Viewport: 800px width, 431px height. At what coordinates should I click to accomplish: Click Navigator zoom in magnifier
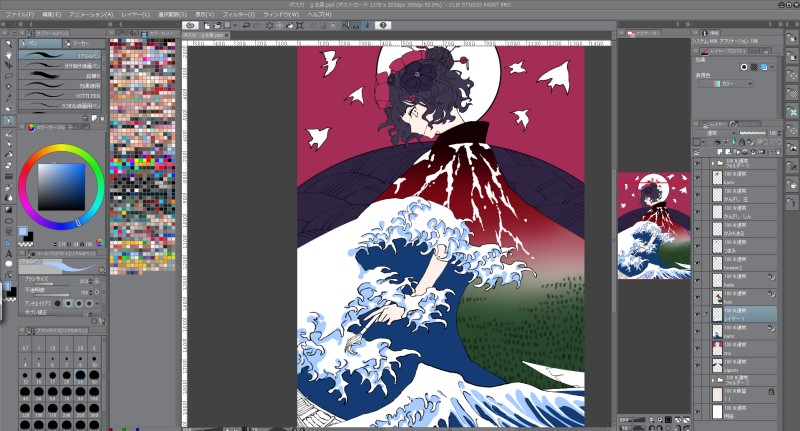[x=660, y=419]
